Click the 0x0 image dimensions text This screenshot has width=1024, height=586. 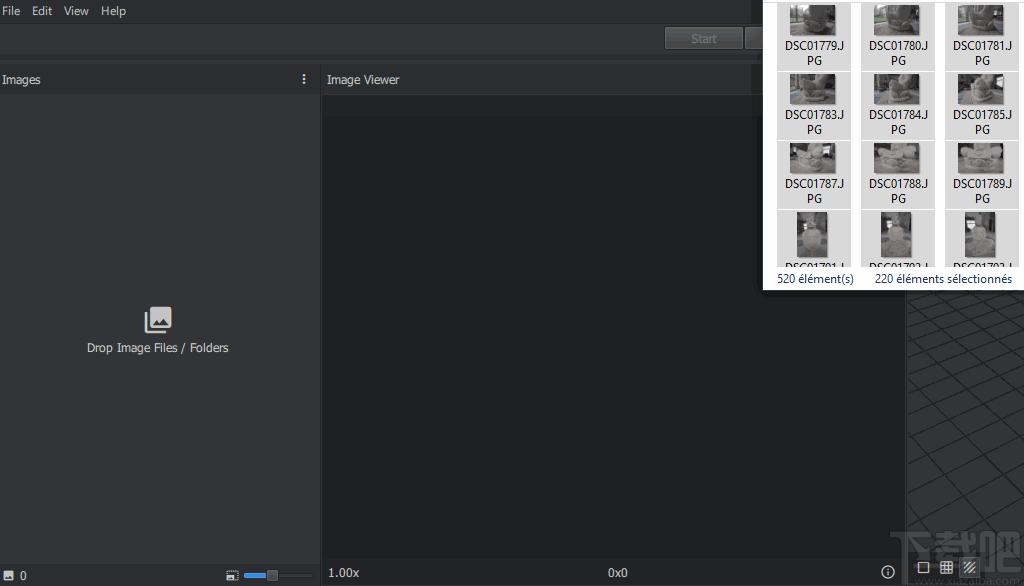(x=617, y=573)
